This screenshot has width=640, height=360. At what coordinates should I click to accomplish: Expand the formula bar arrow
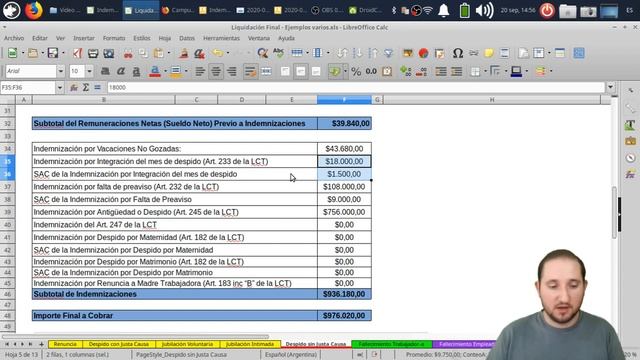click(610, 87)
